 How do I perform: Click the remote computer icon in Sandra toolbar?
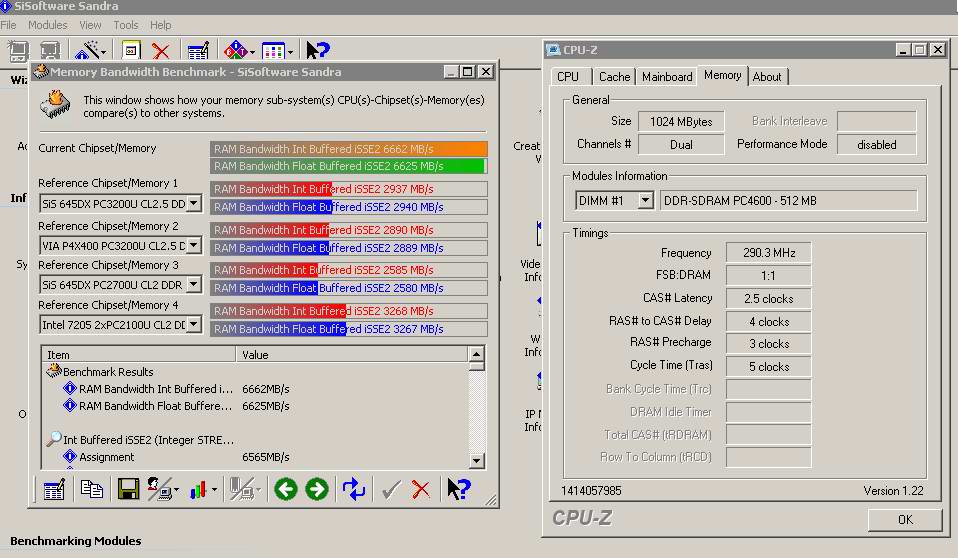[50, 50]
